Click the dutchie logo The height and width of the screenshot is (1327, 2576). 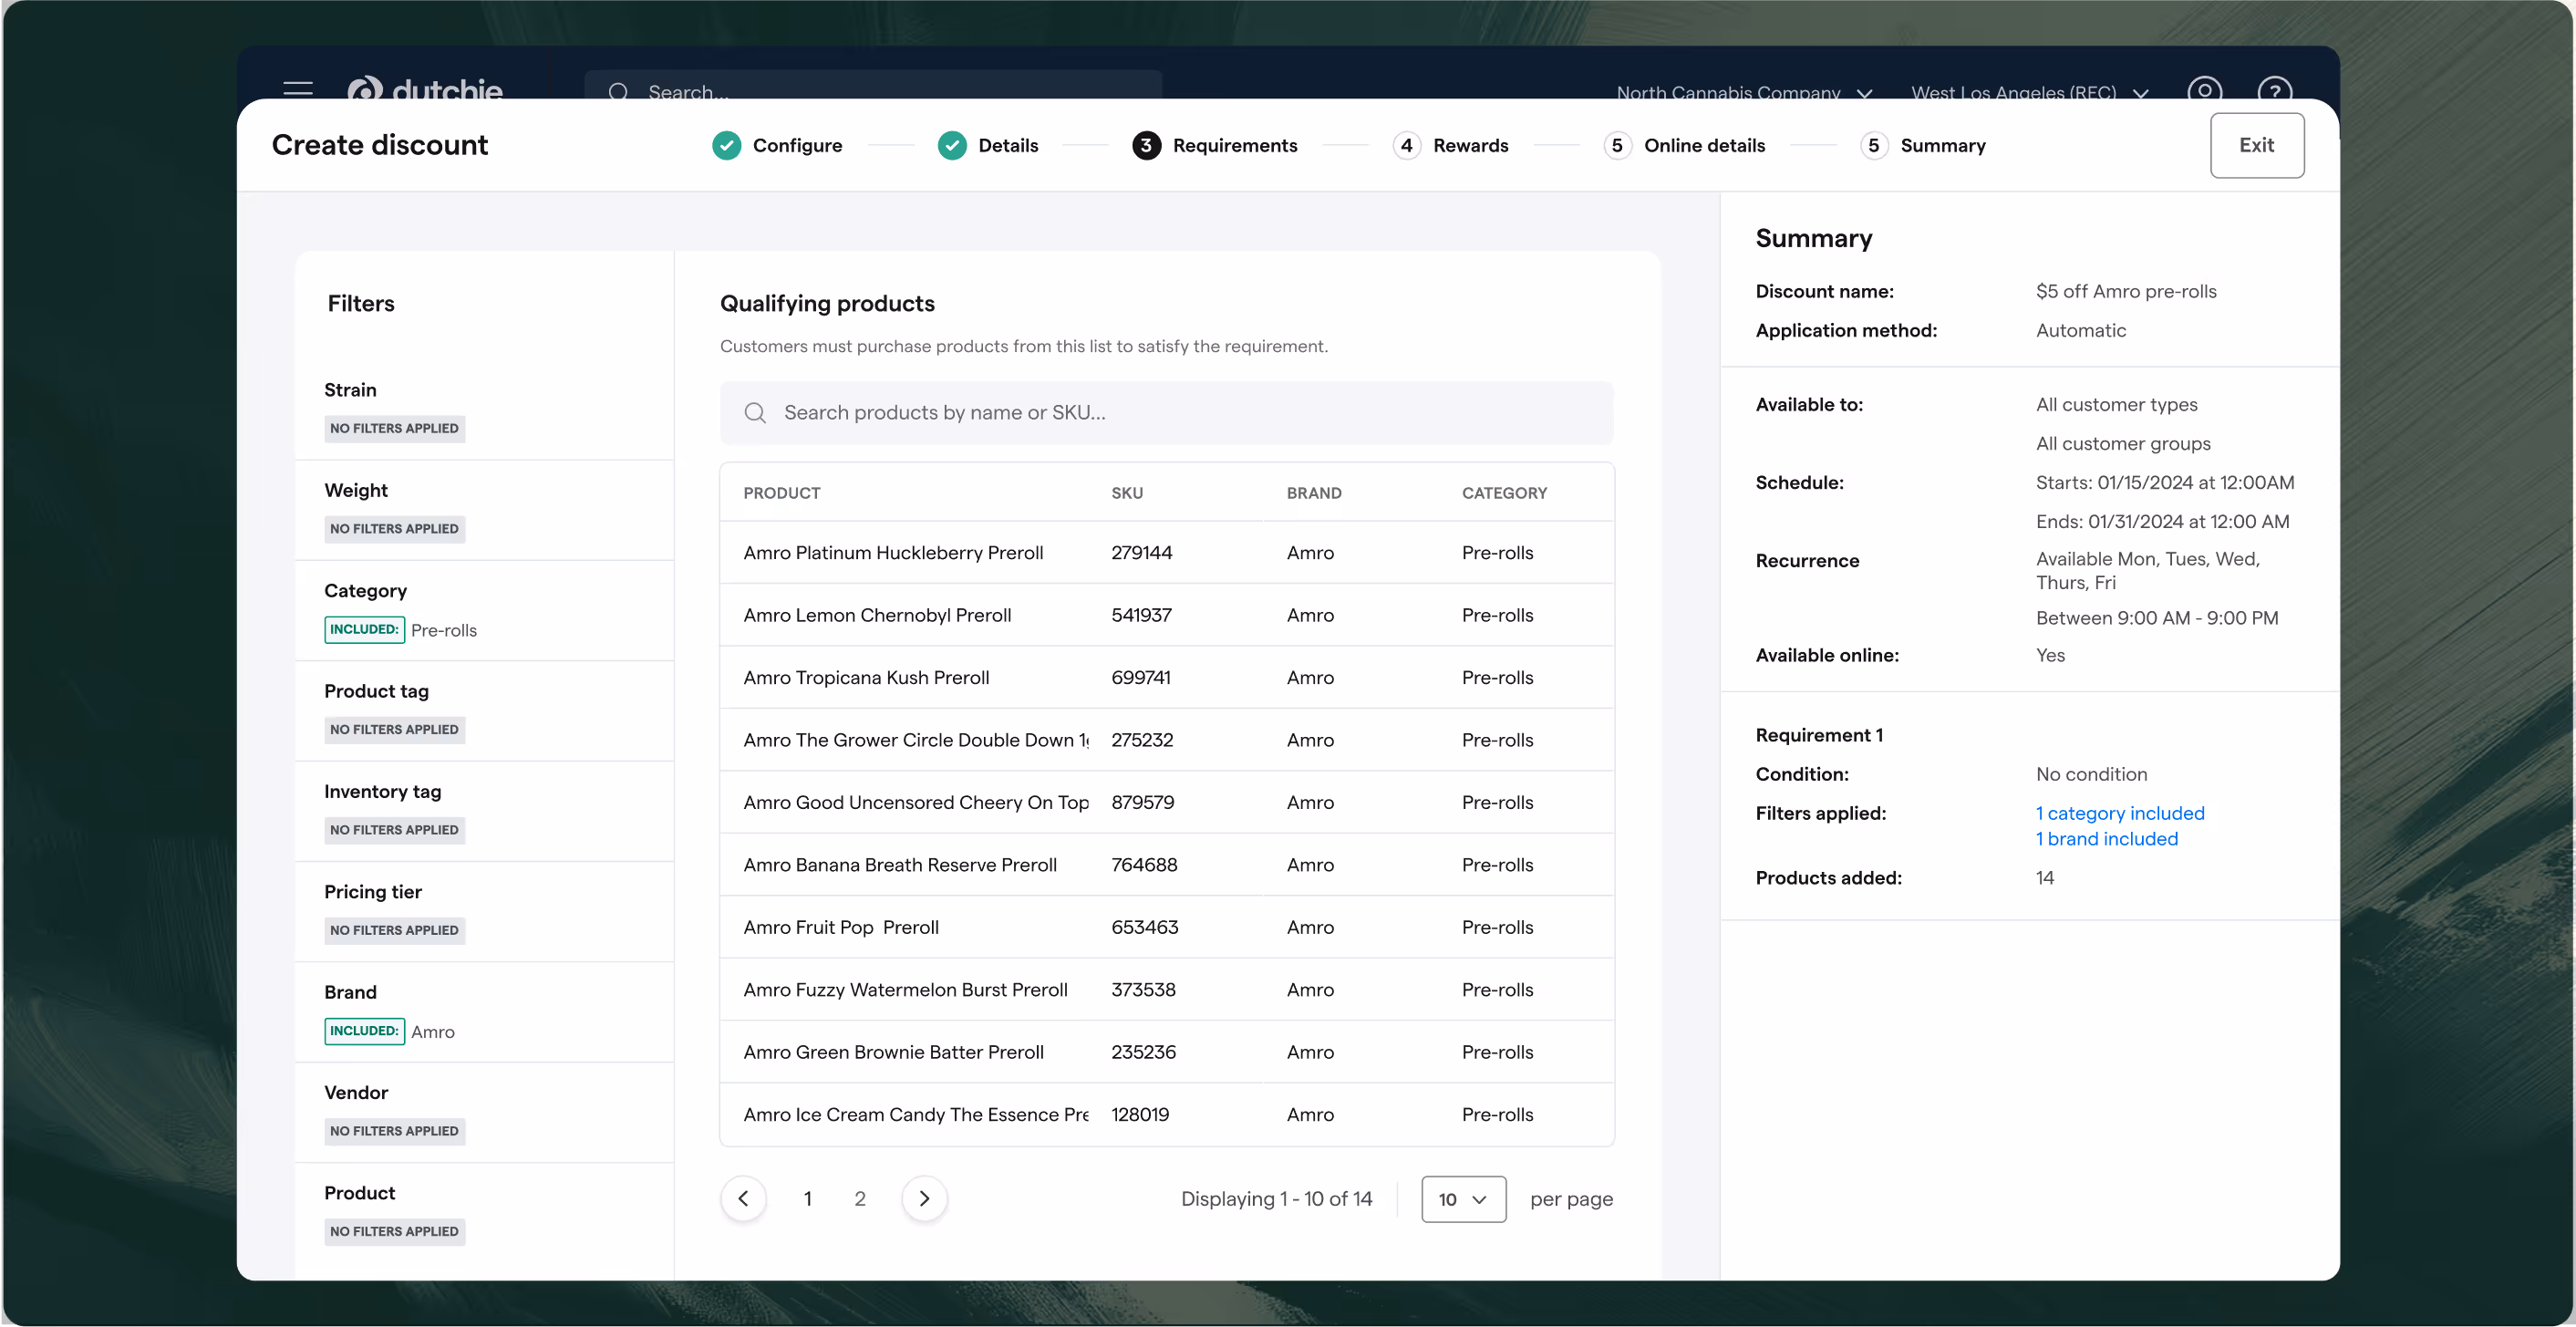point(425,90)
